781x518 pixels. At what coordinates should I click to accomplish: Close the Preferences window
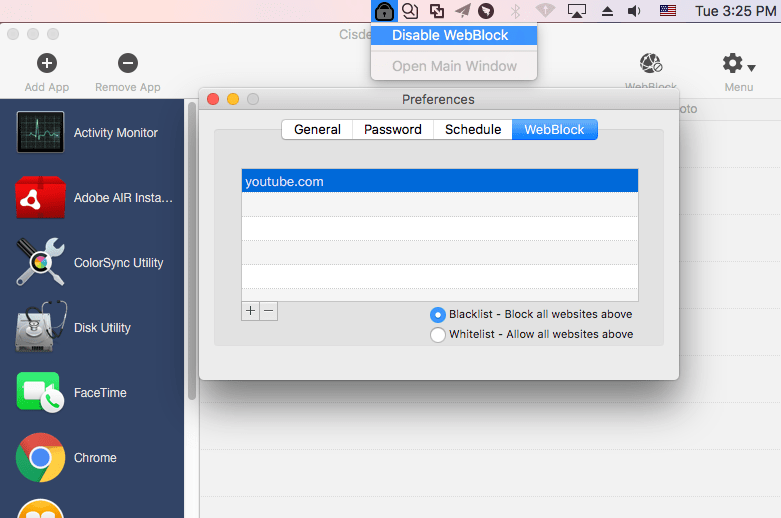click(213, 99)
